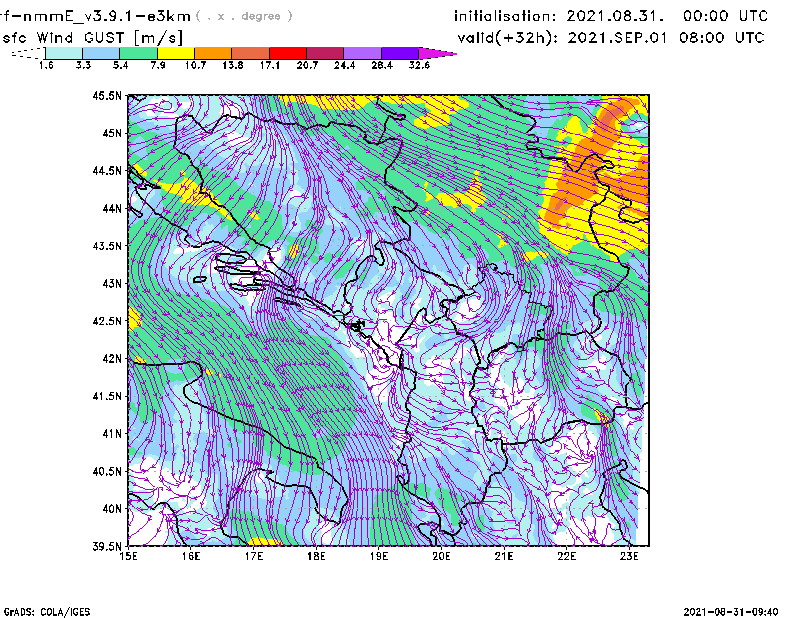Viewport: 800px width, 618px height.
Task: Click the "40N" latitude label
Action: coord(112,509)
